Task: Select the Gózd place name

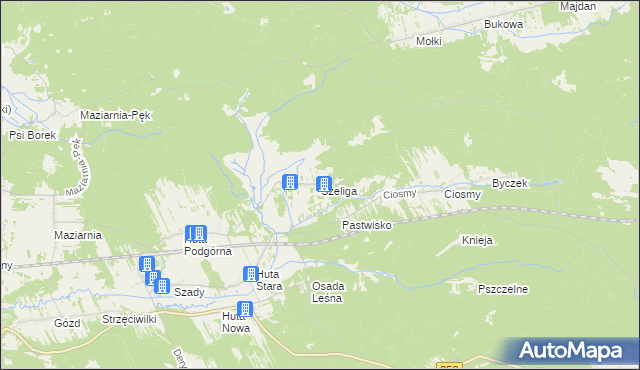Action: 67,323
